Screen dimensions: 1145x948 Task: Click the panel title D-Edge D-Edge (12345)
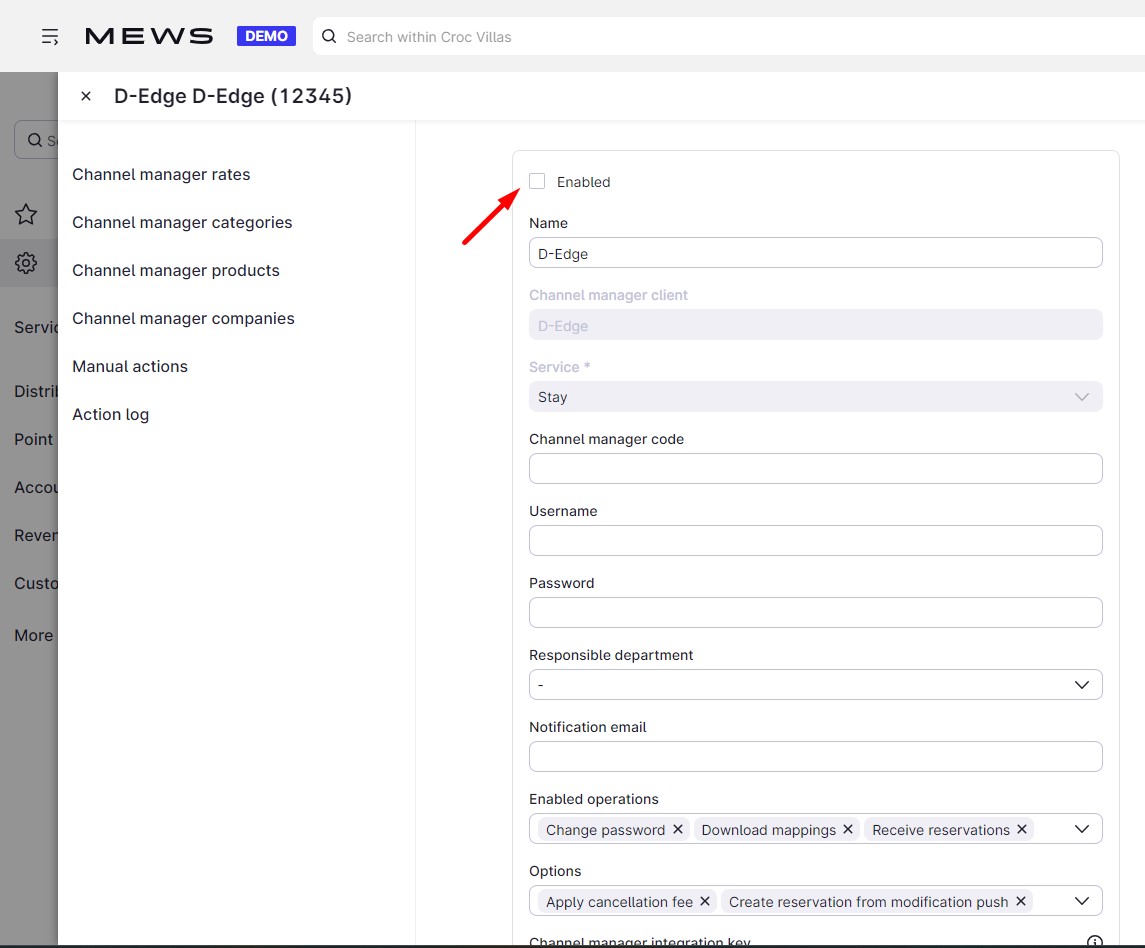tap(233, 96)
